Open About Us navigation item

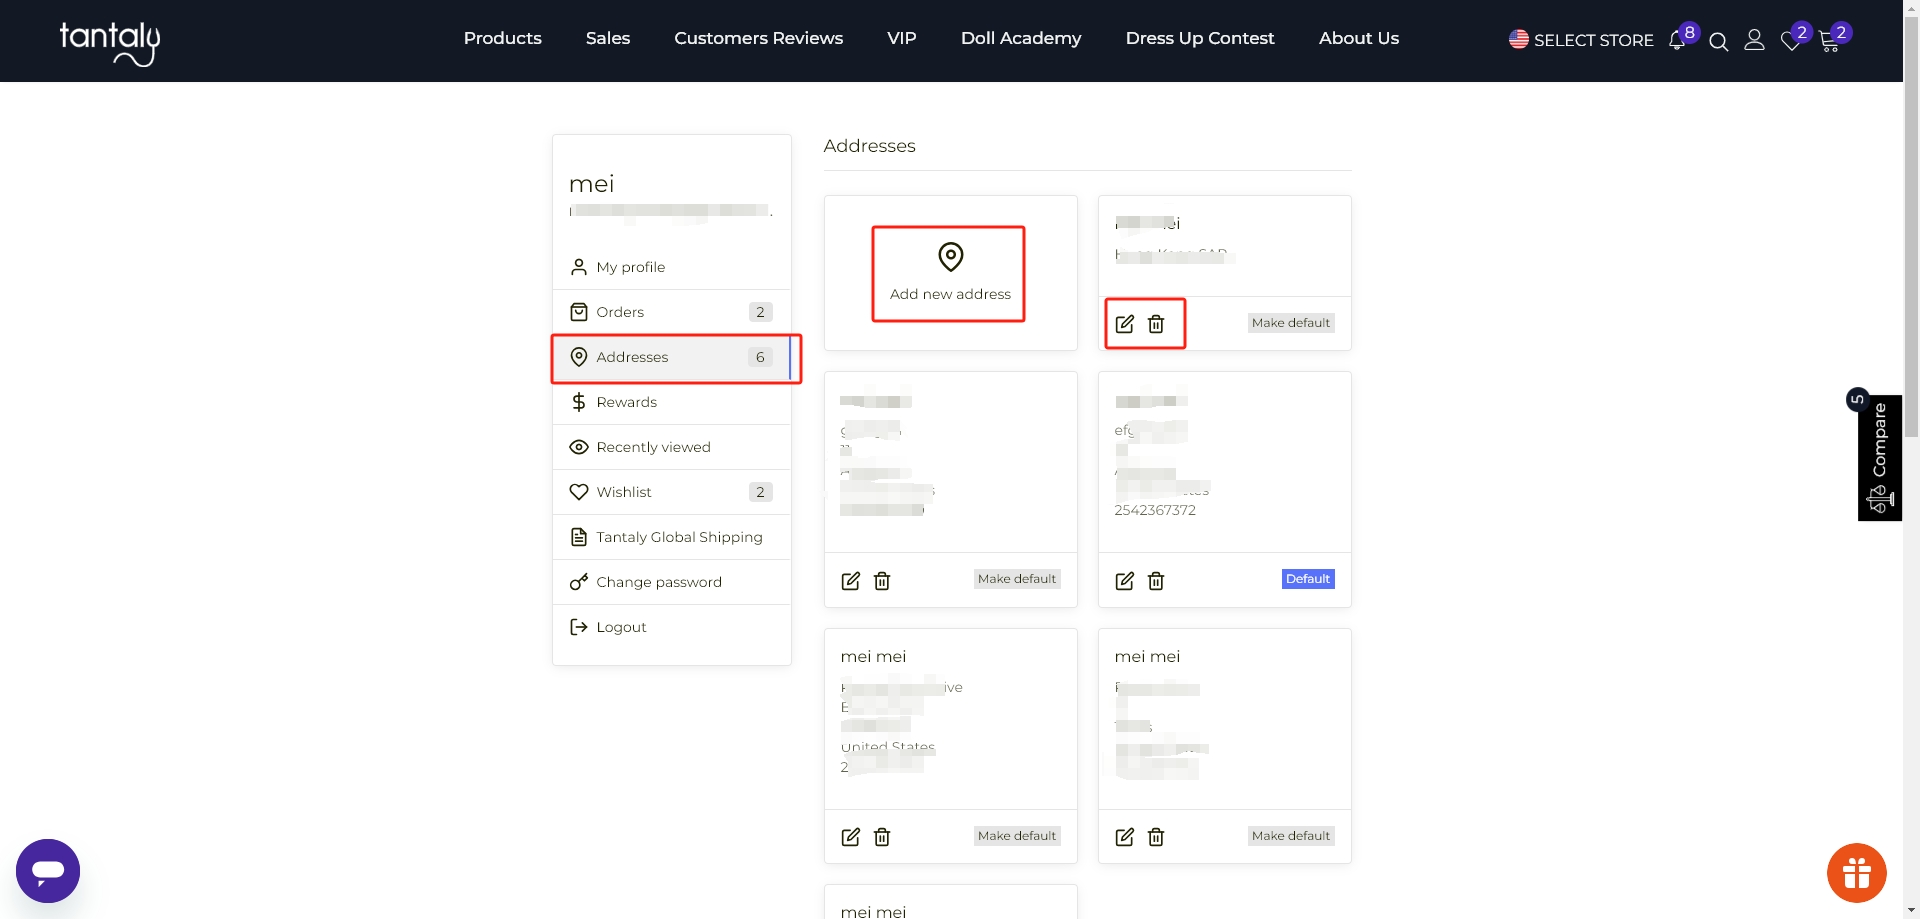click(x=1359, y=38)
